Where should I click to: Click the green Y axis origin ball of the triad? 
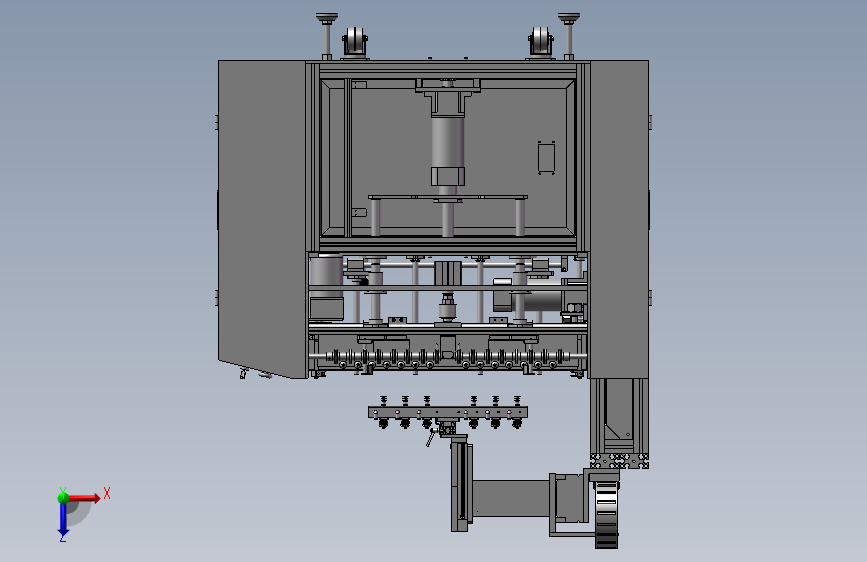coord(63,498)
